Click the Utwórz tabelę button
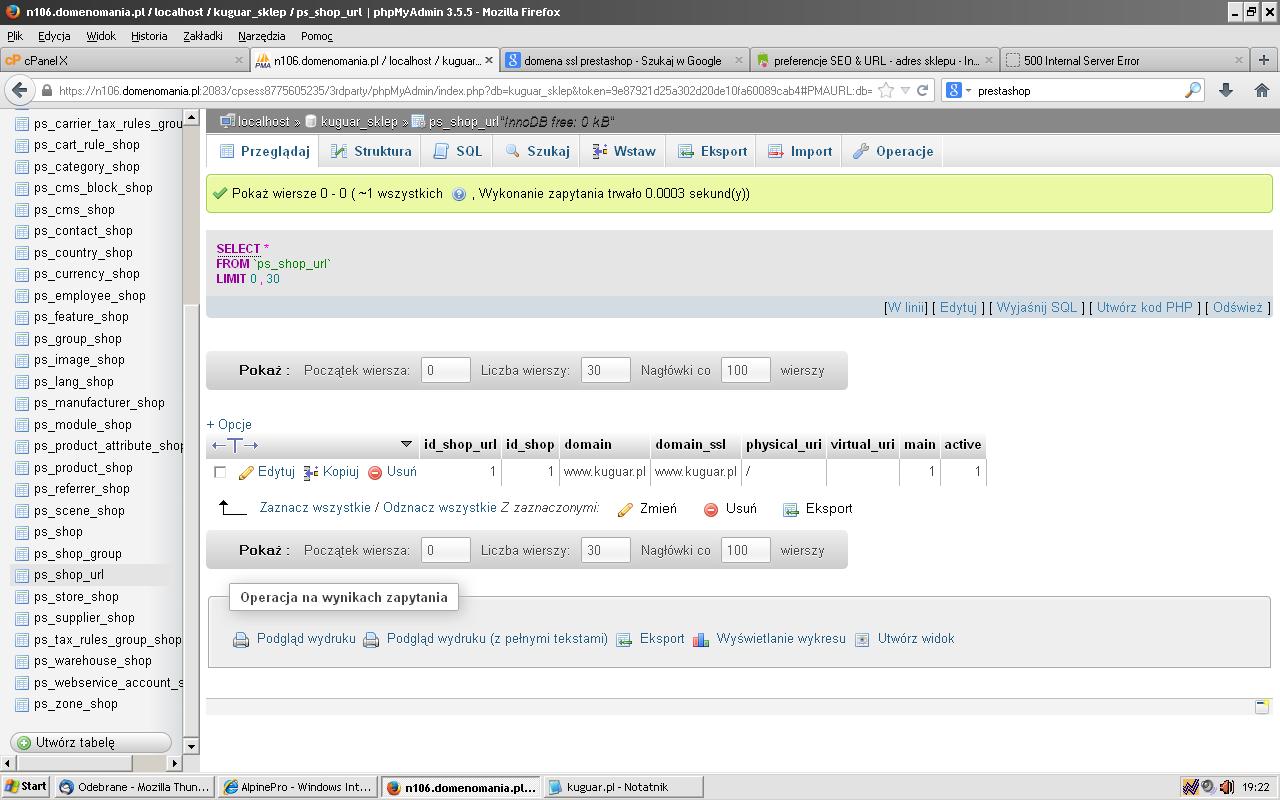Screen dimensions: 1280x800 [x=91, y=743]
